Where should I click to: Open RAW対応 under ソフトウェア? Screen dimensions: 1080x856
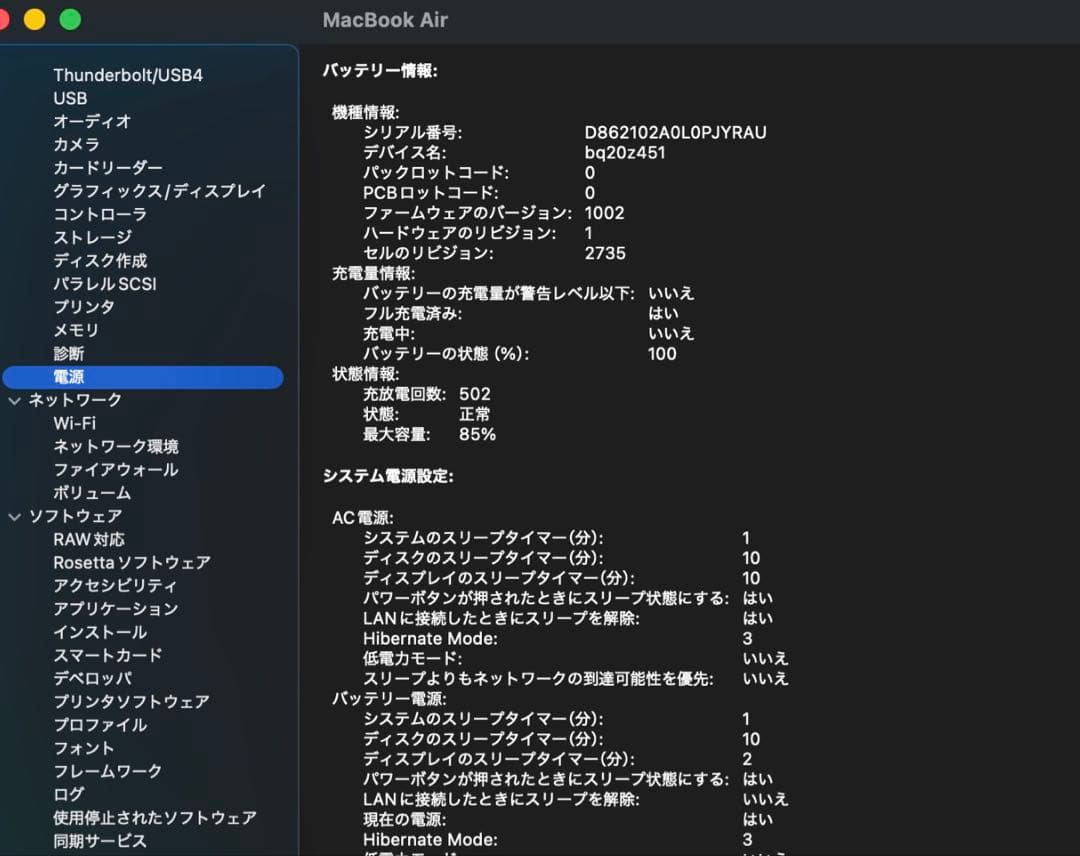click(89, 539)
